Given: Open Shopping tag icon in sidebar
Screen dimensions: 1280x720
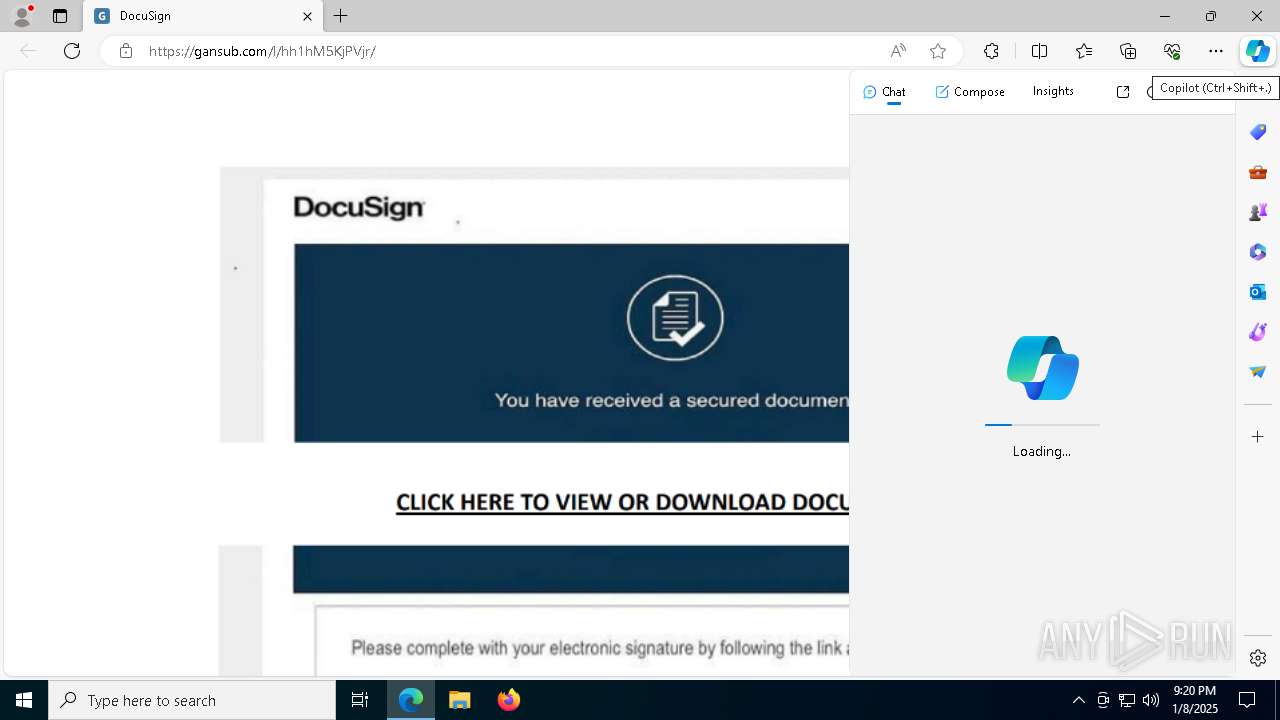Looking at the screenshot, I should 1258,132.
